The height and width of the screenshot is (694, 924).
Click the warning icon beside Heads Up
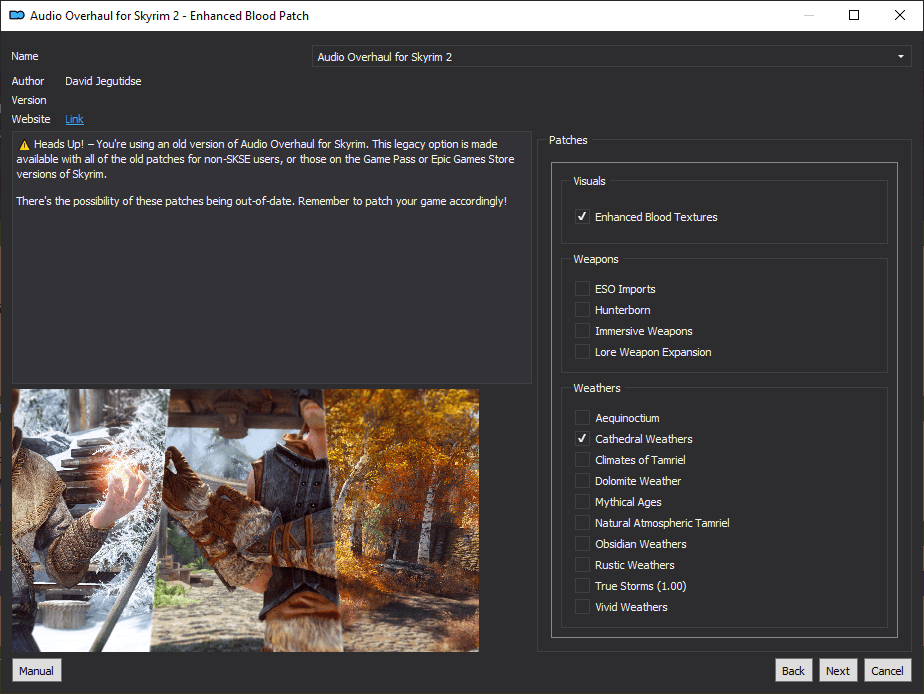coord(24,145)
